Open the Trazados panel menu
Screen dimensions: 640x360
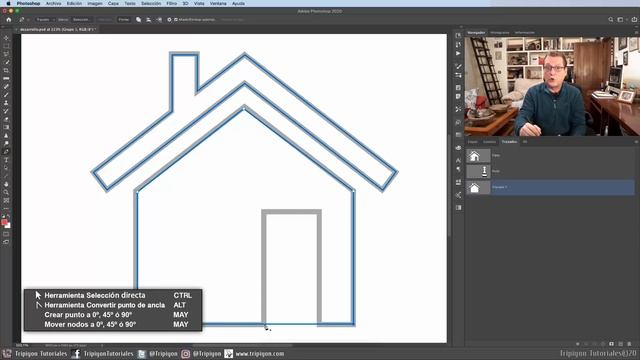(636, 142)
